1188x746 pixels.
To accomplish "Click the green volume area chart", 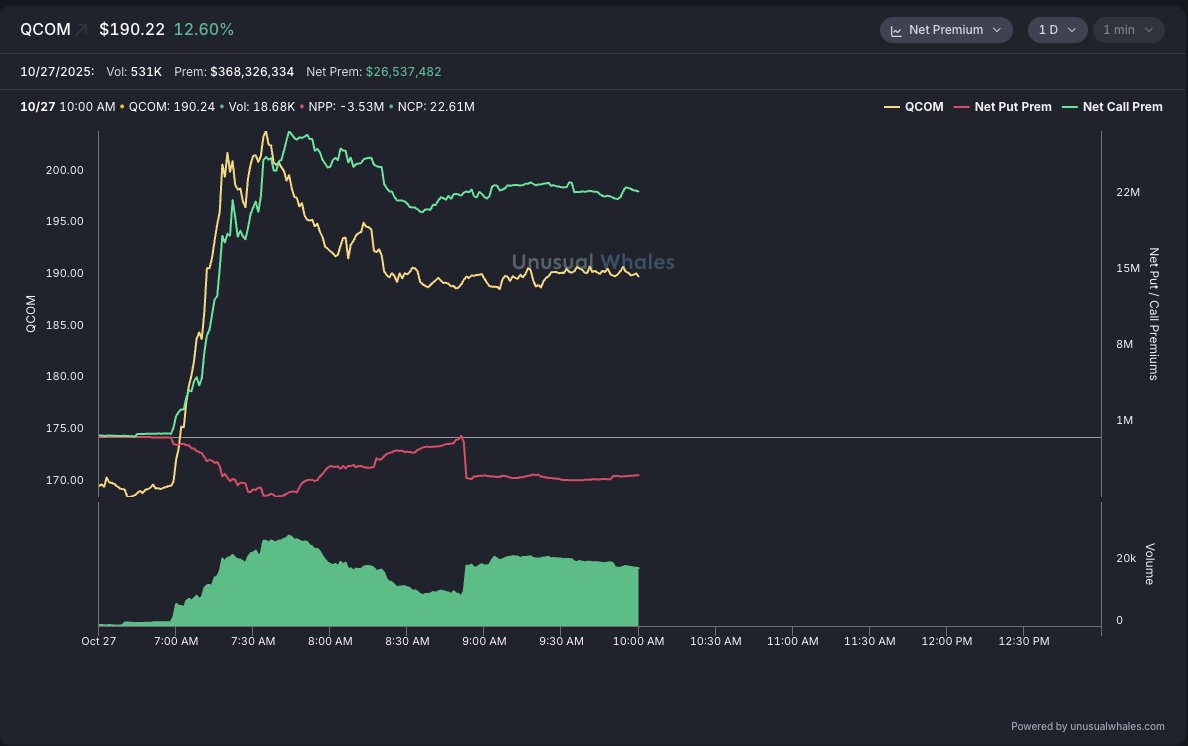I will click(x=400, y=595).
